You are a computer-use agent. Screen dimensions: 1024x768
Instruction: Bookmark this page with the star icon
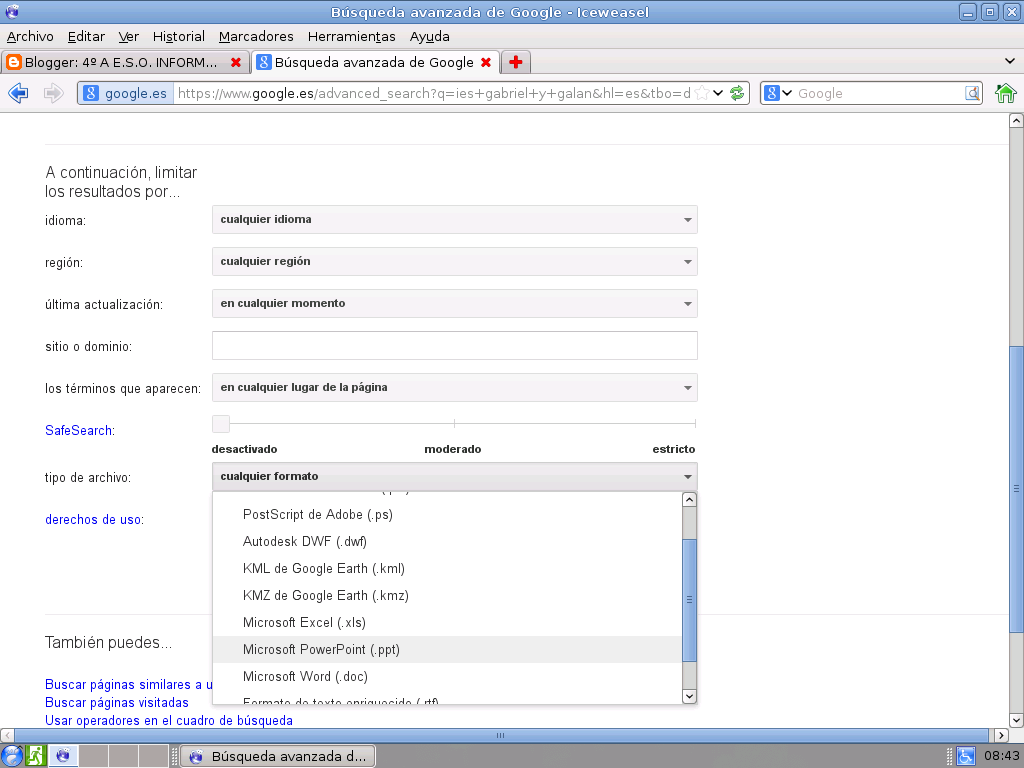click(x=702, y=93)
